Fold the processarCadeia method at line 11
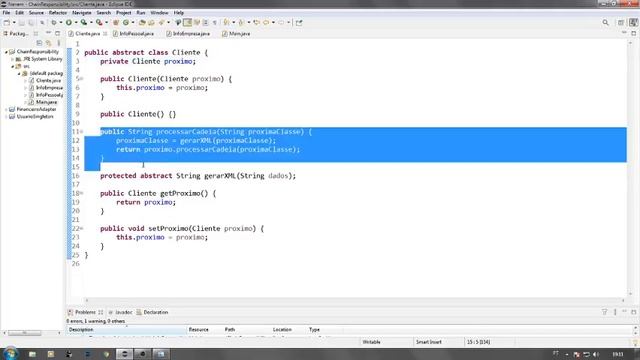Screen dimensions: 640x360 82,131
